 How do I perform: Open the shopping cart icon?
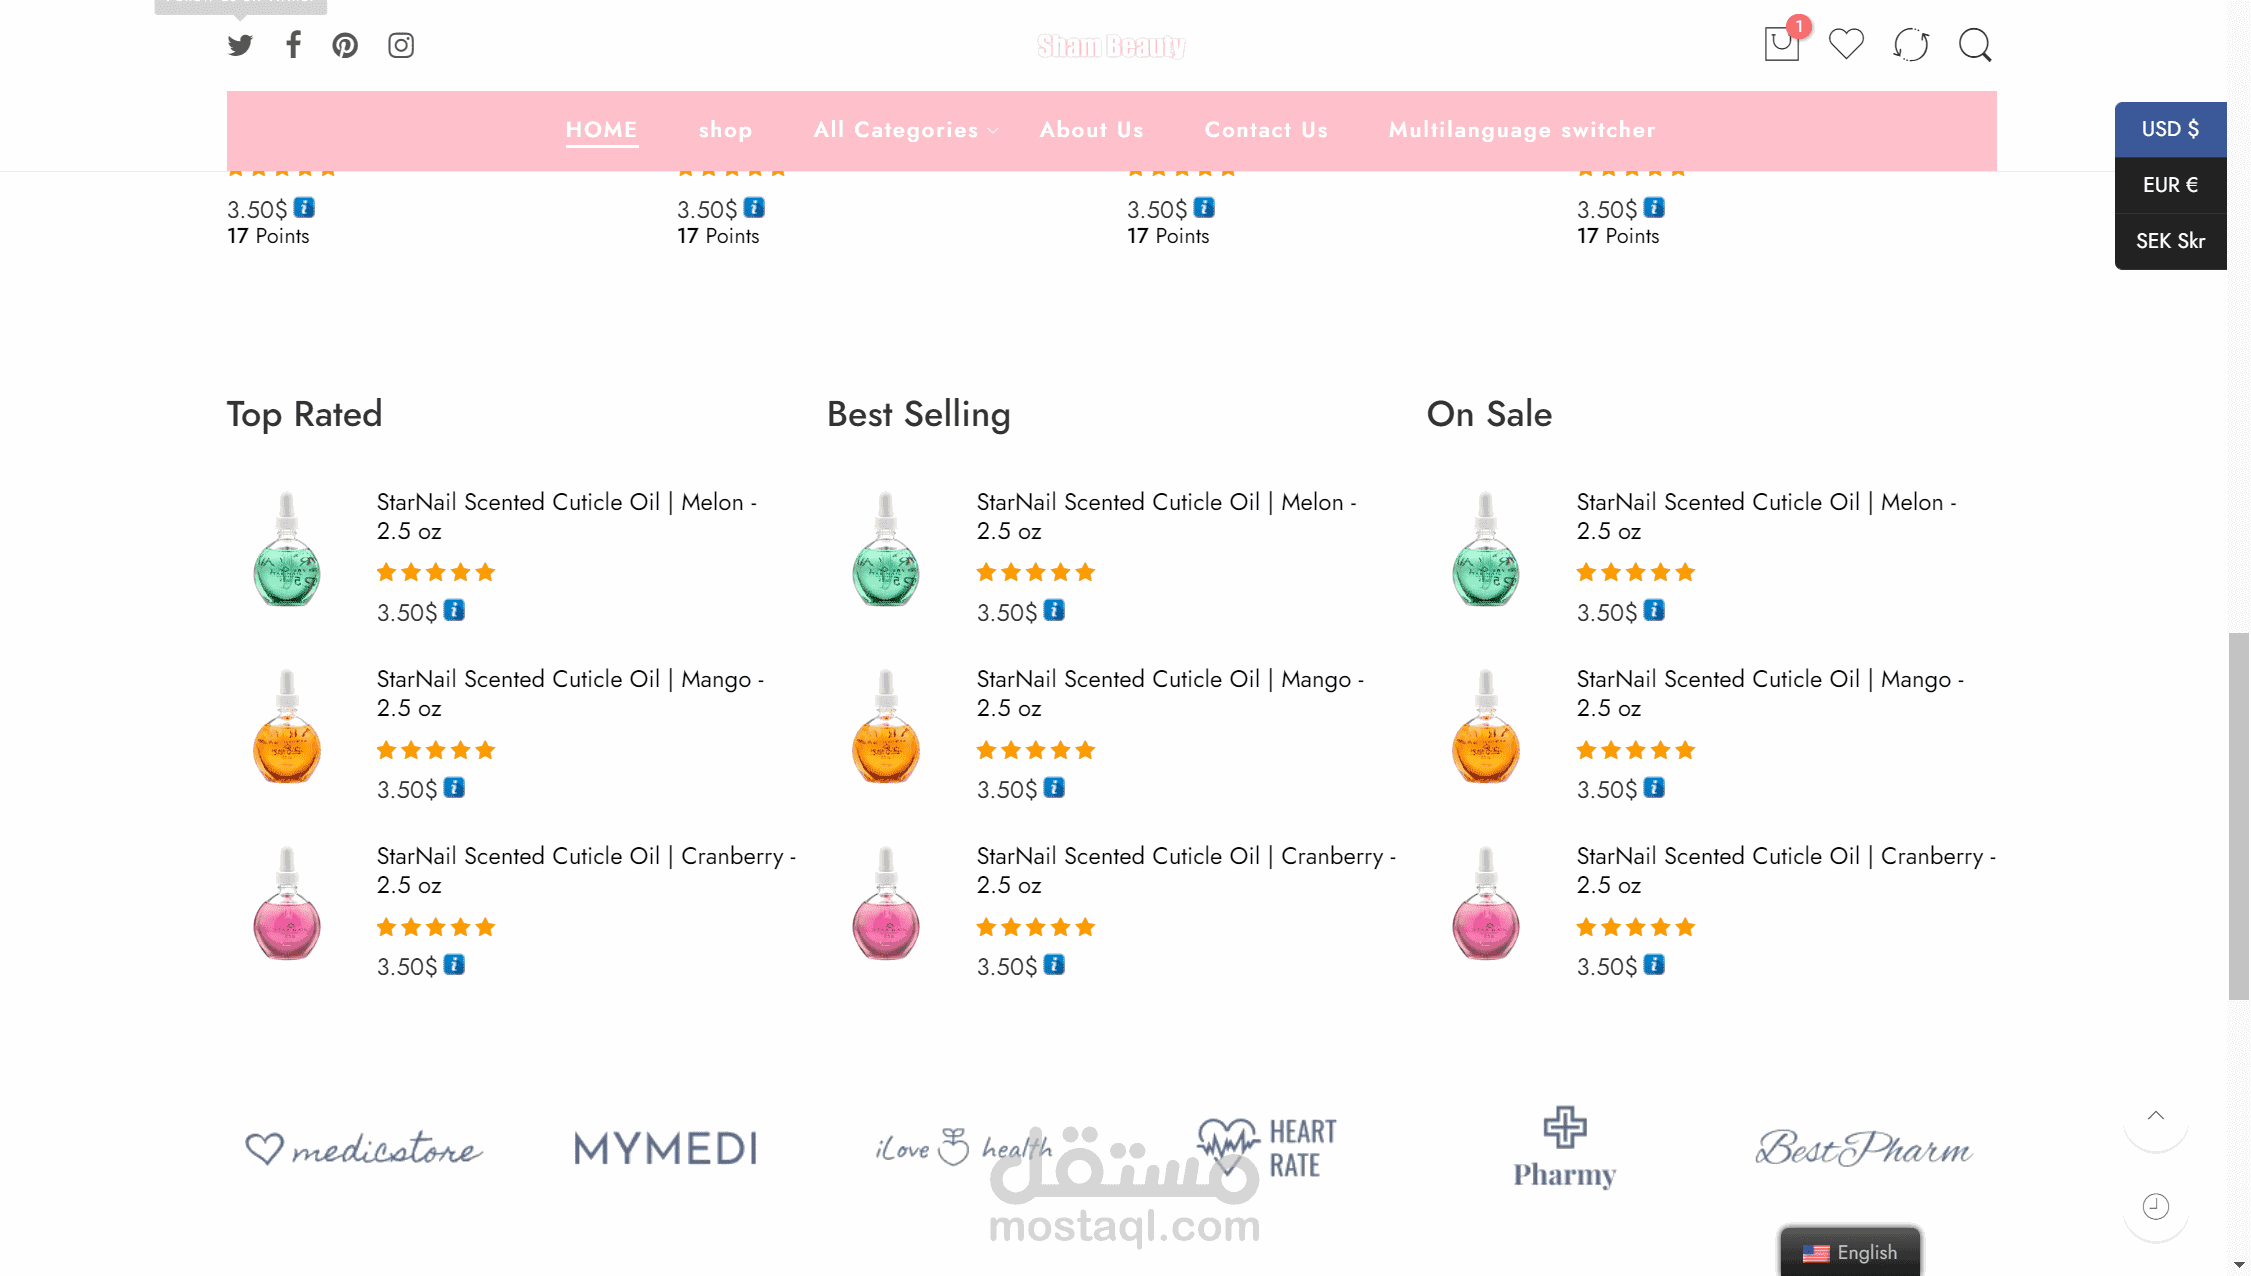[1782, 43]
